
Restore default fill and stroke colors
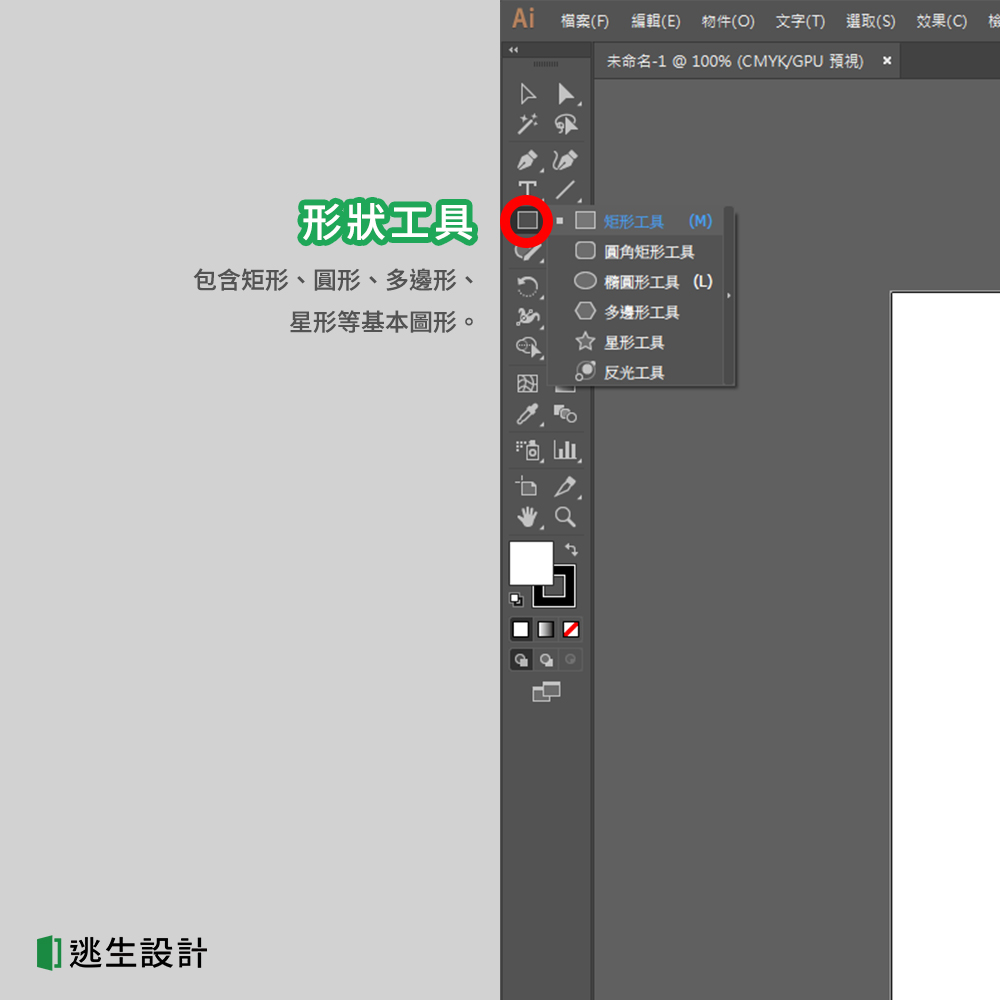point(514,597)
